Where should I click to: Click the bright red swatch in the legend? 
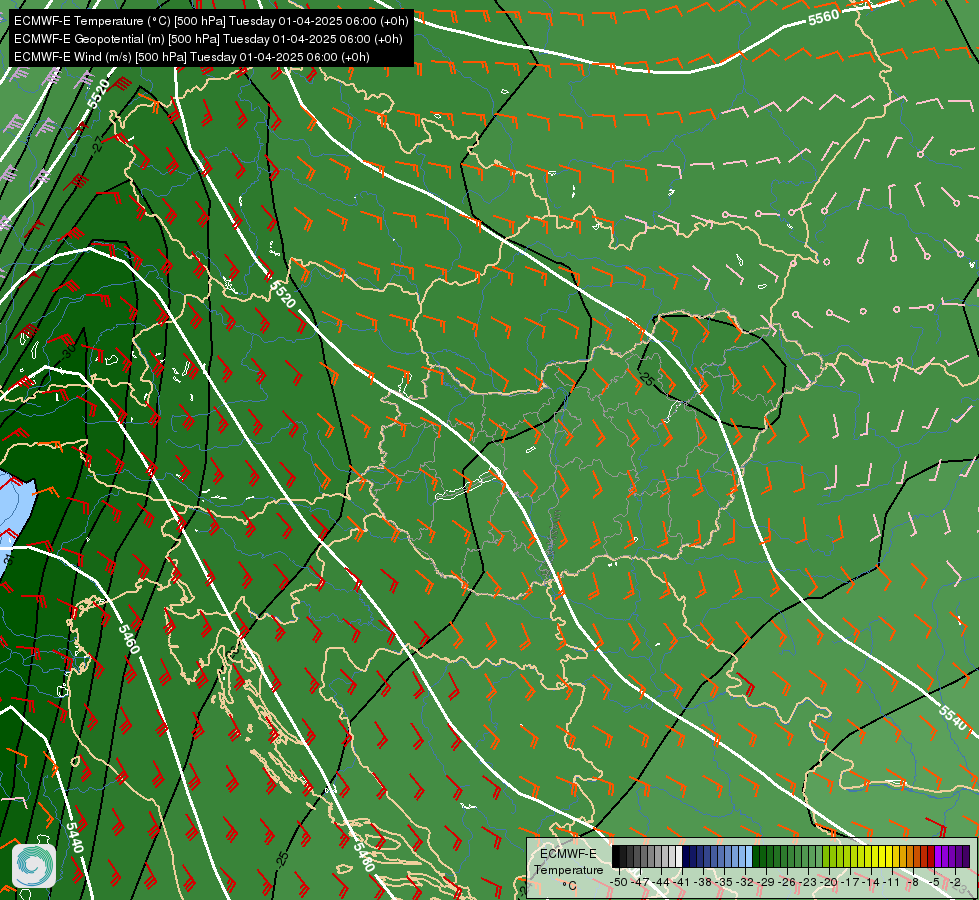pos(931,856)
